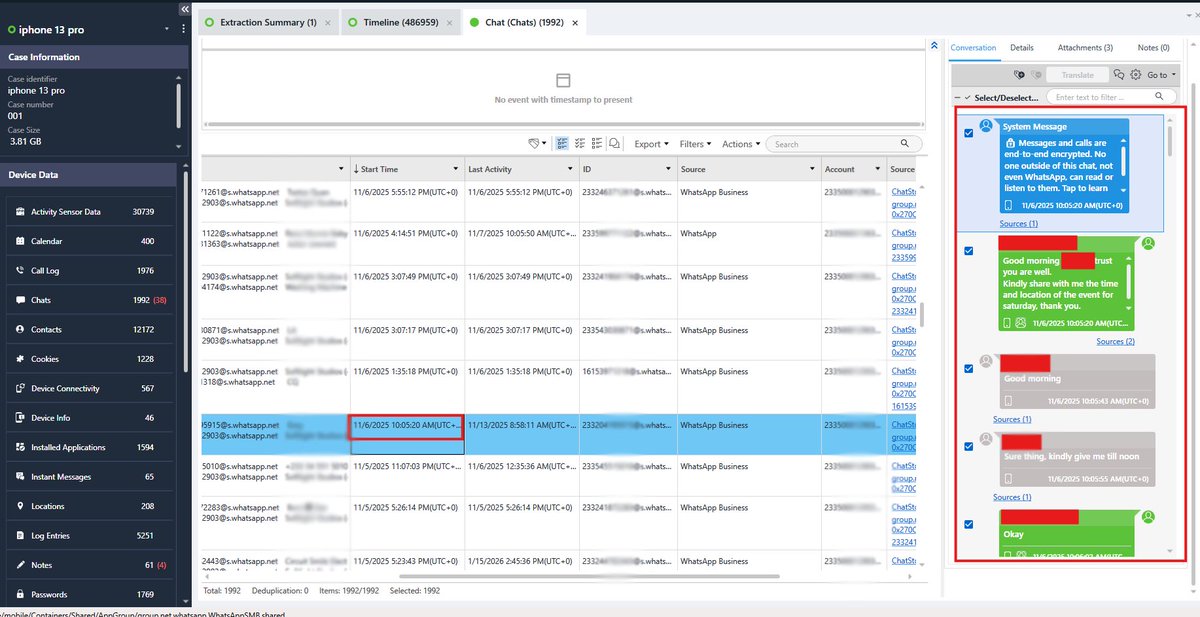Image resolution: width=1200 pixels, height=617 pixels.
Task: Open the Call Log category
Action: (88, 271)
